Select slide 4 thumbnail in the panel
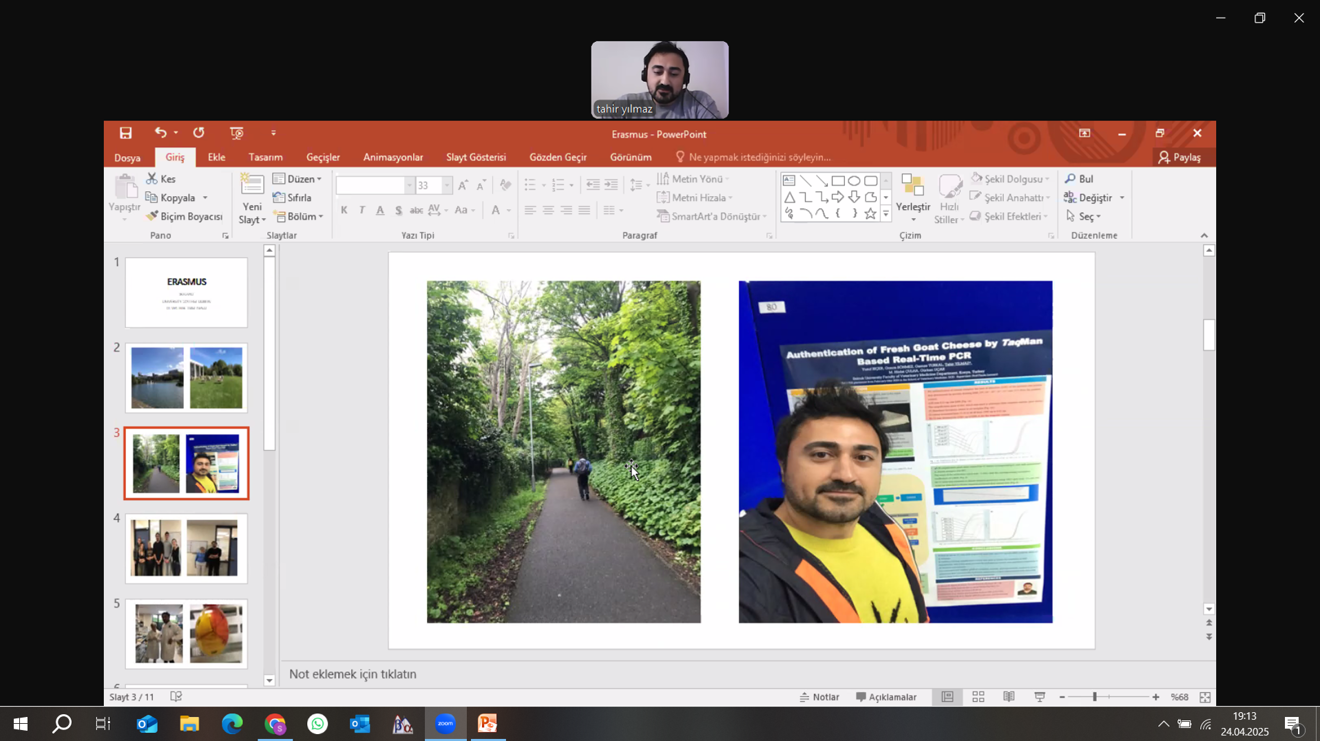 pos(186,548)
